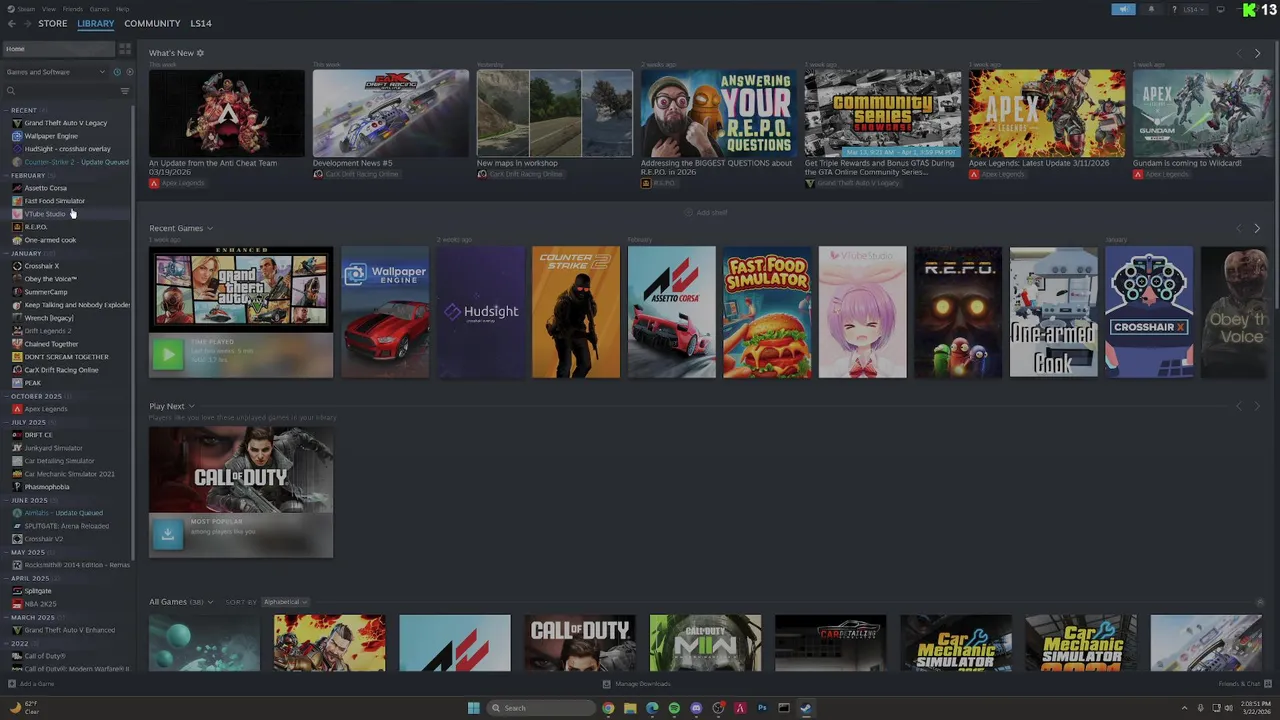The height and width of the screenshot is (720, 1280).
Task: Select R.E.P.O. in the sidebar list
Action: coord(35,227)
